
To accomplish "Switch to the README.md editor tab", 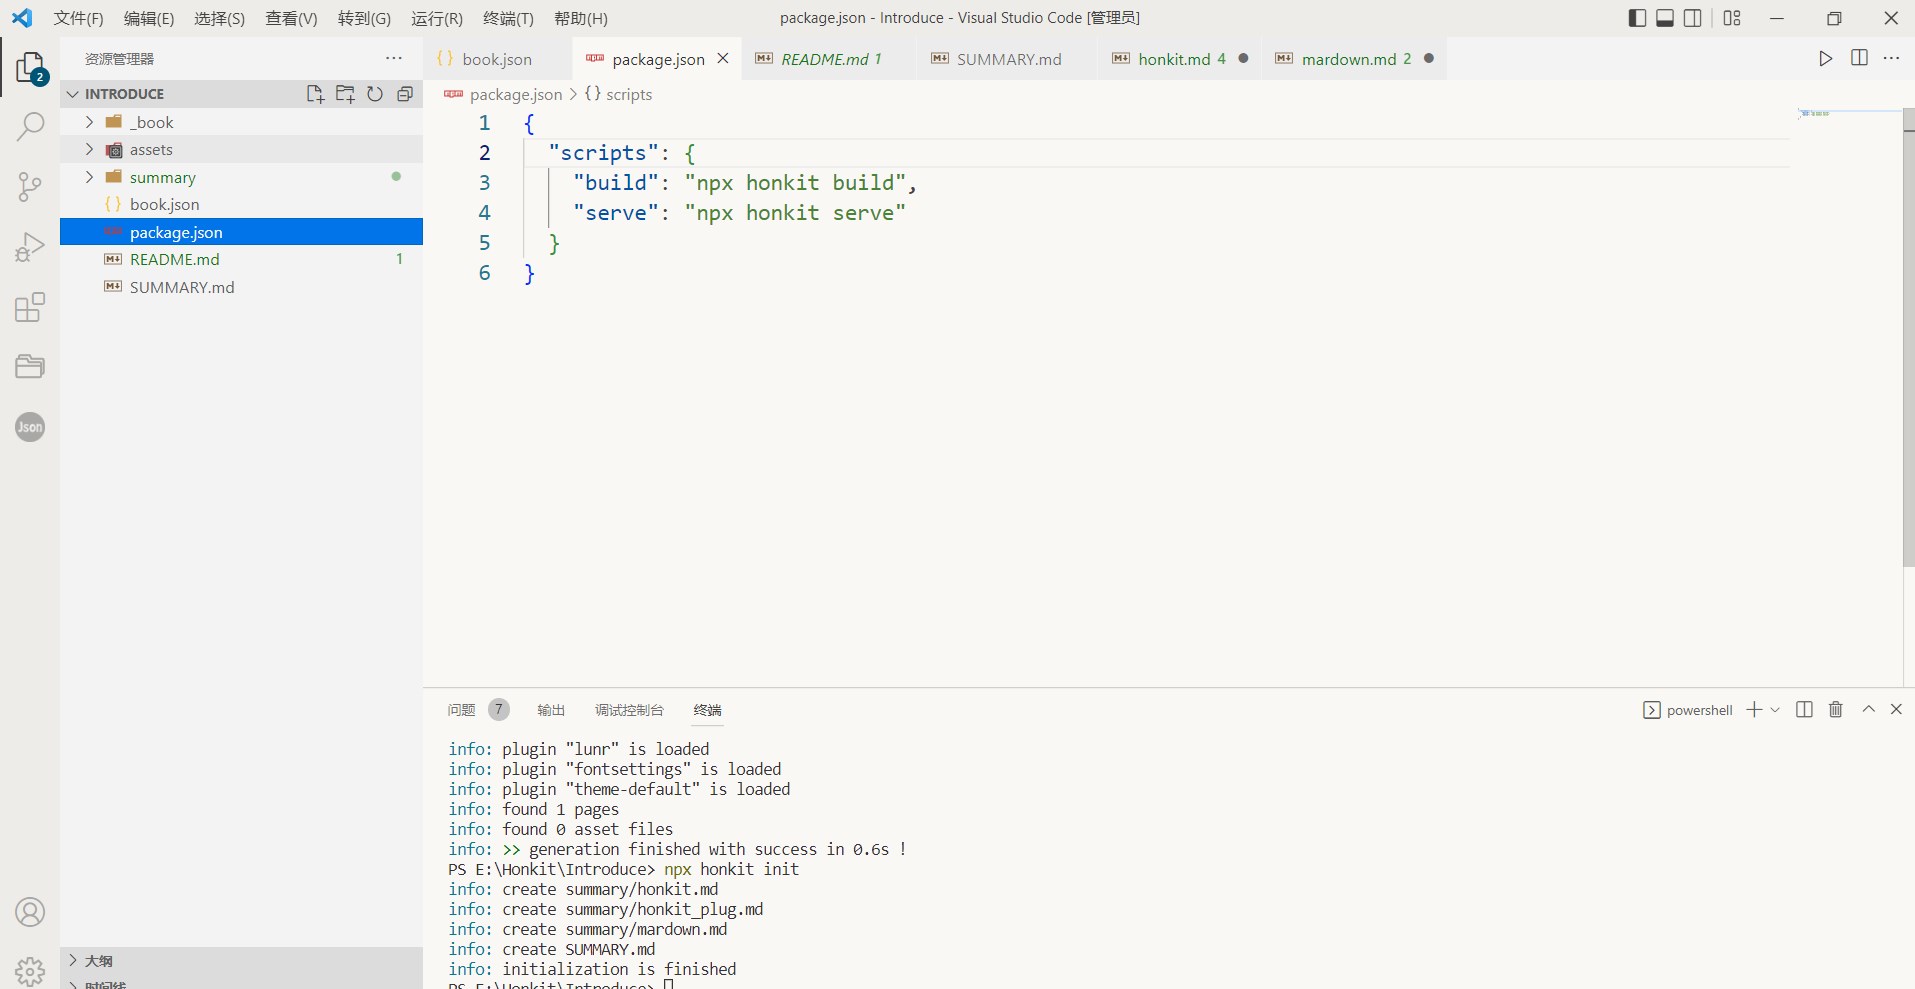I will pos(831,59).
